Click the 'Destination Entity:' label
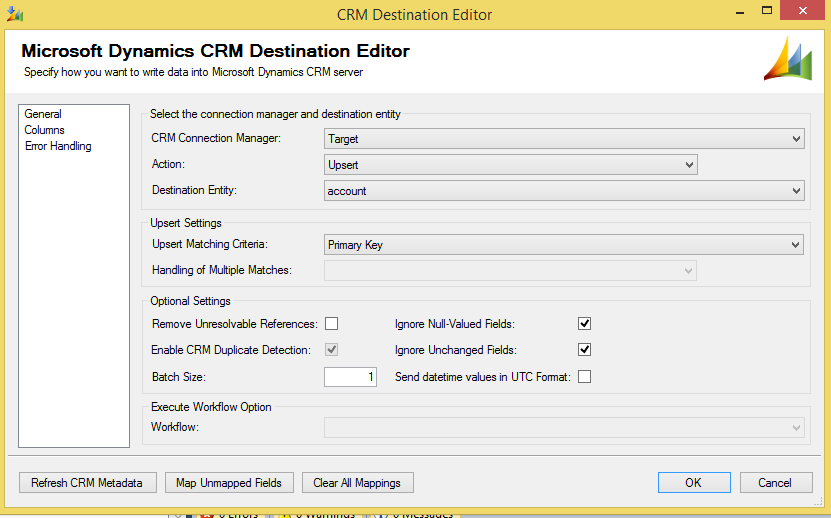This screenshot has height=518, width=831. 194,190
